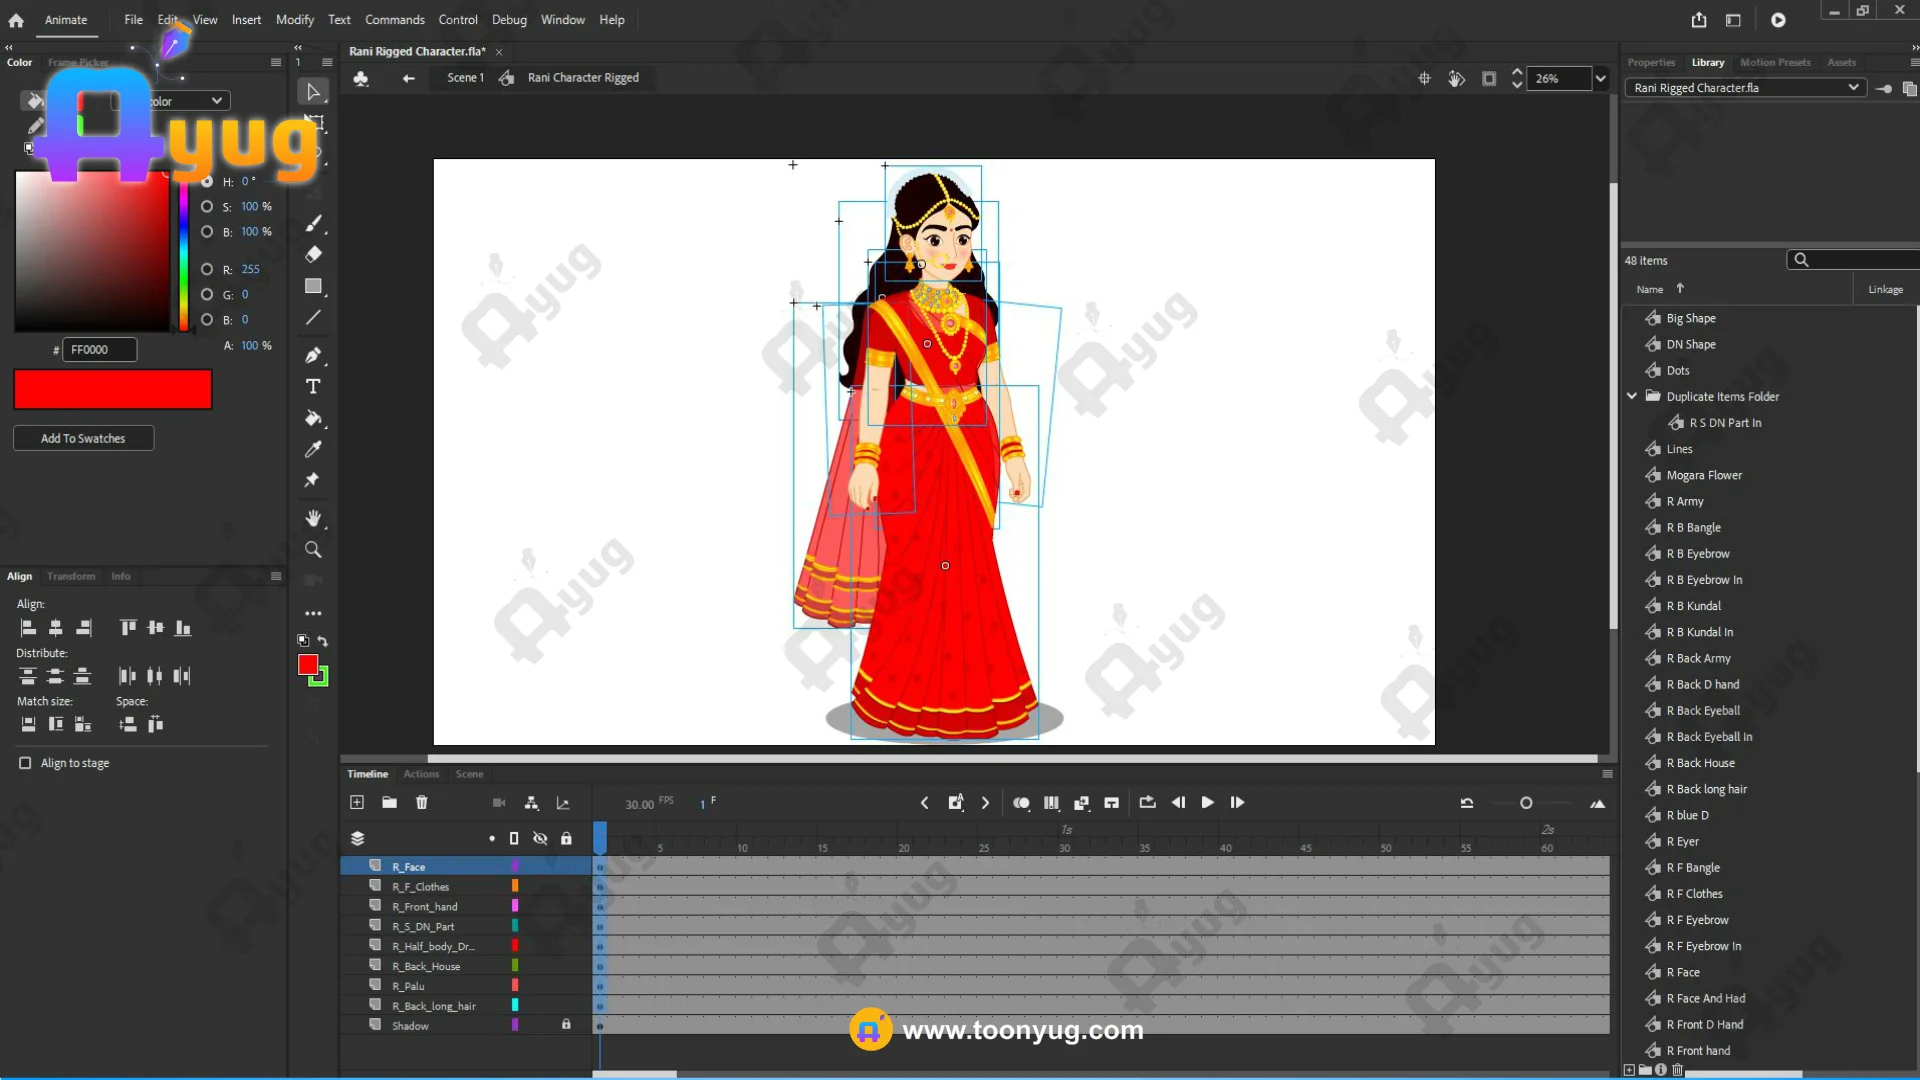Select the Hue radio button

point(207,181)
